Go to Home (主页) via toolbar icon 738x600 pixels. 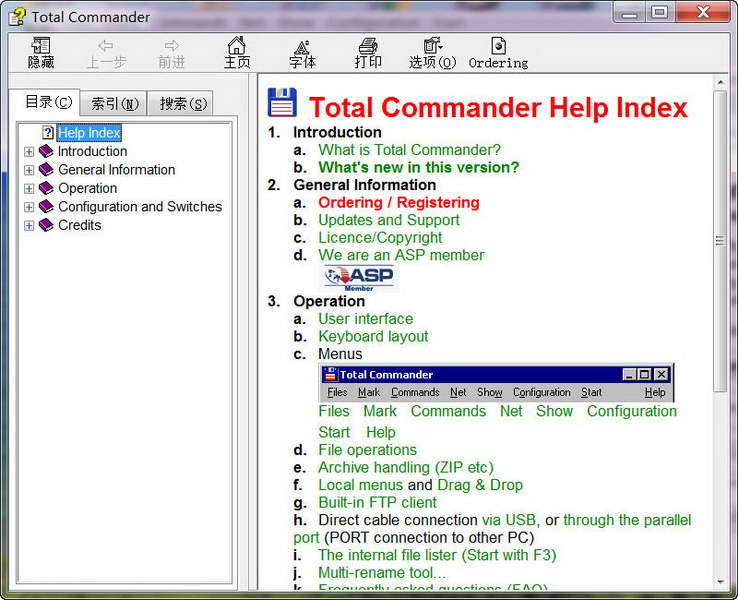click(236, 46)
